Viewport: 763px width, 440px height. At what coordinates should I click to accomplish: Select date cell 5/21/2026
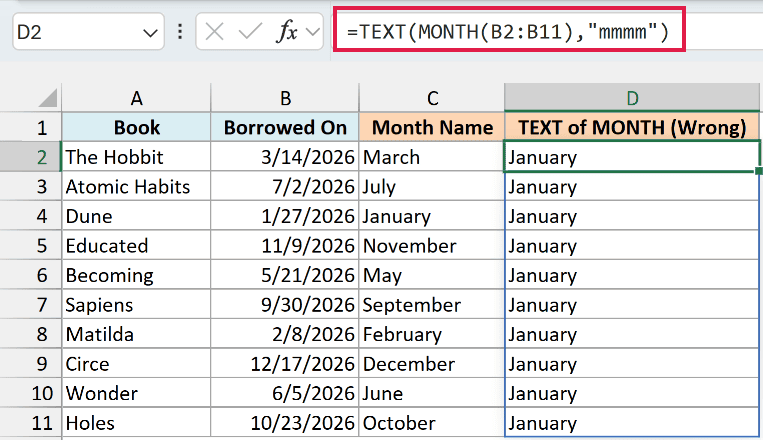285,275
